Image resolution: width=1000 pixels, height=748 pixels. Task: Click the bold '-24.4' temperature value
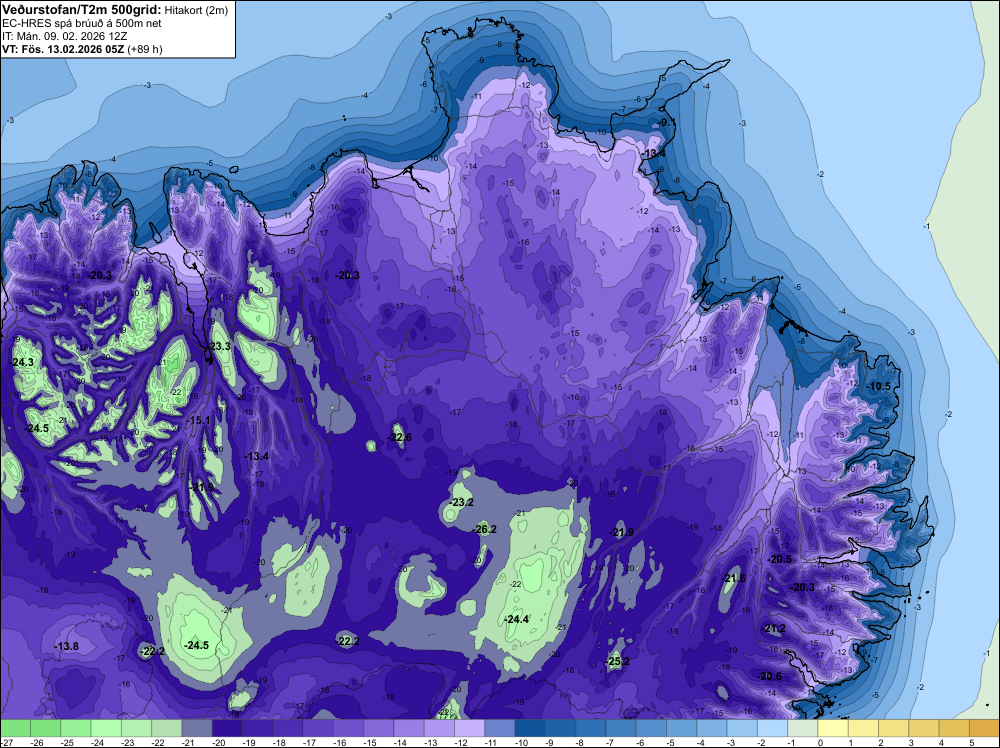tap(517, 619)
